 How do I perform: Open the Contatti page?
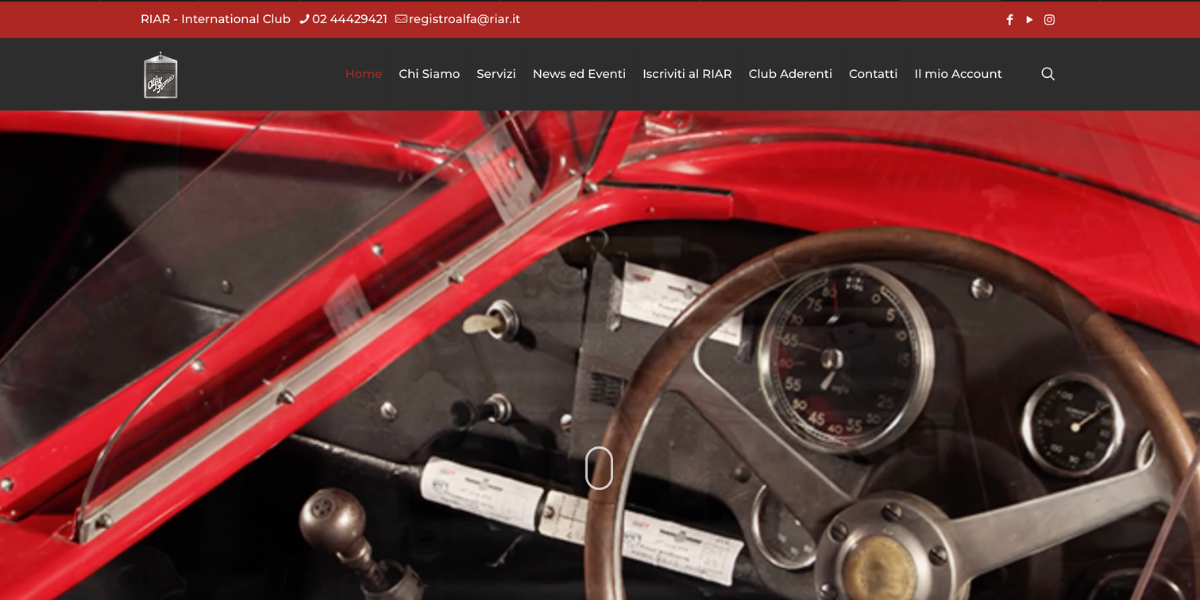click(x=873, y=74)
